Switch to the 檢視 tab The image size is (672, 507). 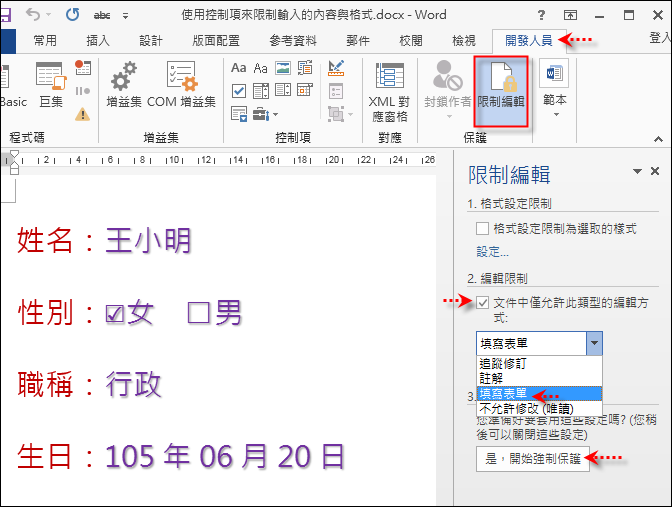coord(464,41)
